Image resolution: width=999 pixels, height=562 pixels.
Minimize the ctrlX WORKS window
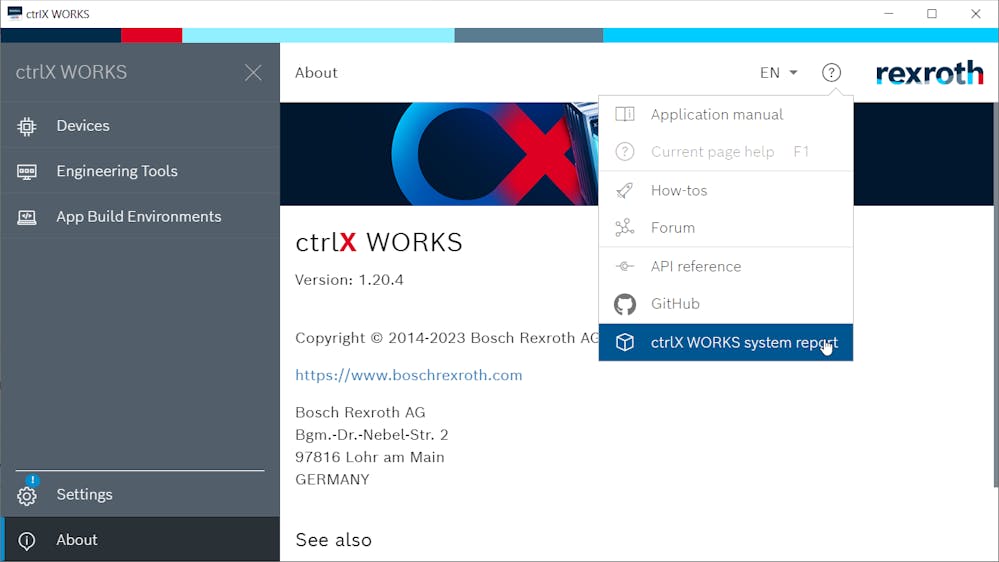(x=889, y=13)
